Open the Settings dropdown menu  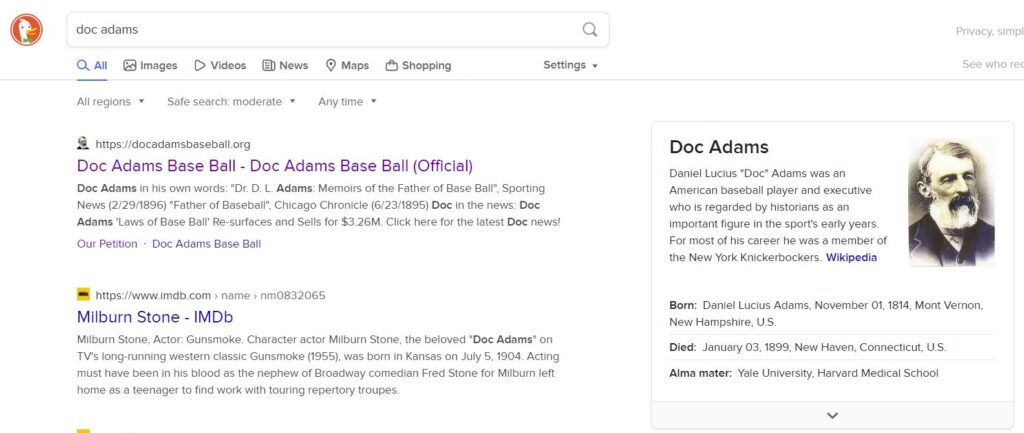coord(570,65)
